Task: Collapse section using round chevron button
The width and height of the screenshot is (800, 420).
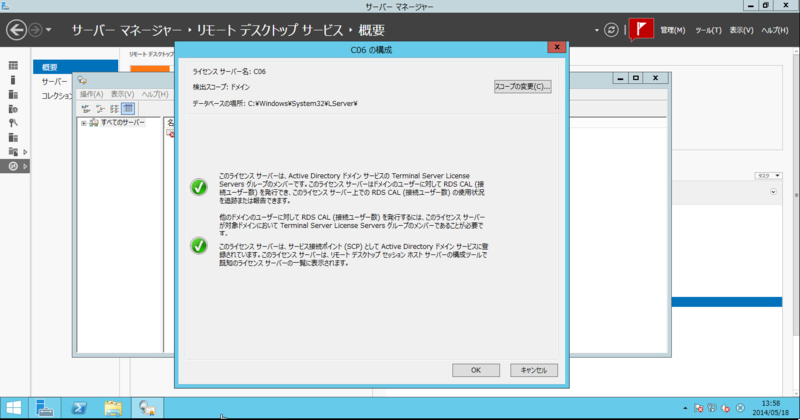Action: (x=773, y=192)
